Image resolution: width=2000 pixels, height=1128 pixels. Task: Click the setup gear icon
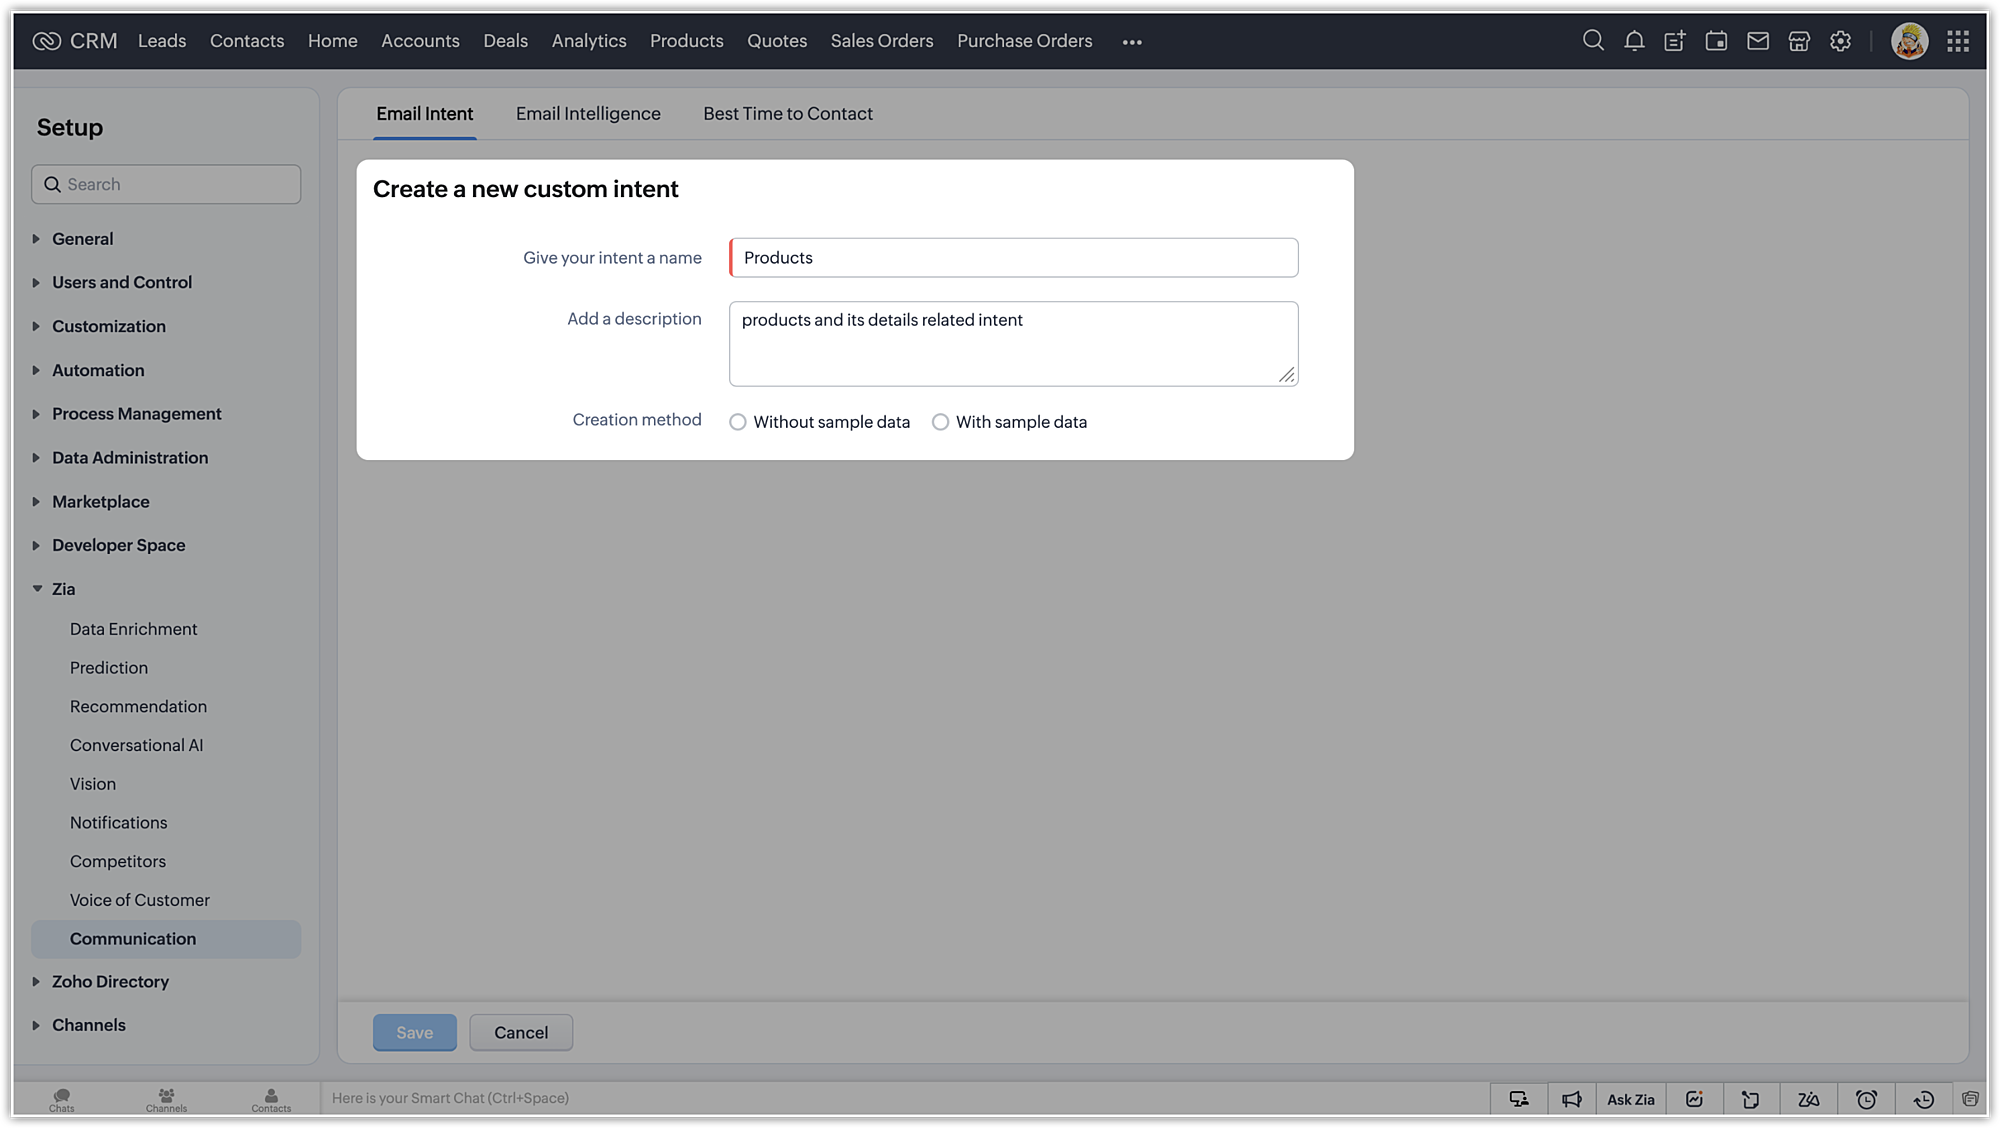click(x=1840, y=41)
